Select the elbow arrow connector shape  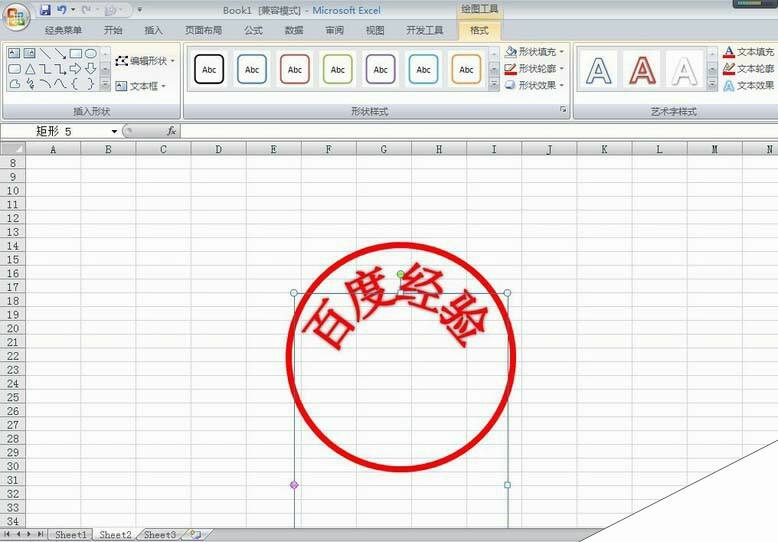[x=60, y=68]
